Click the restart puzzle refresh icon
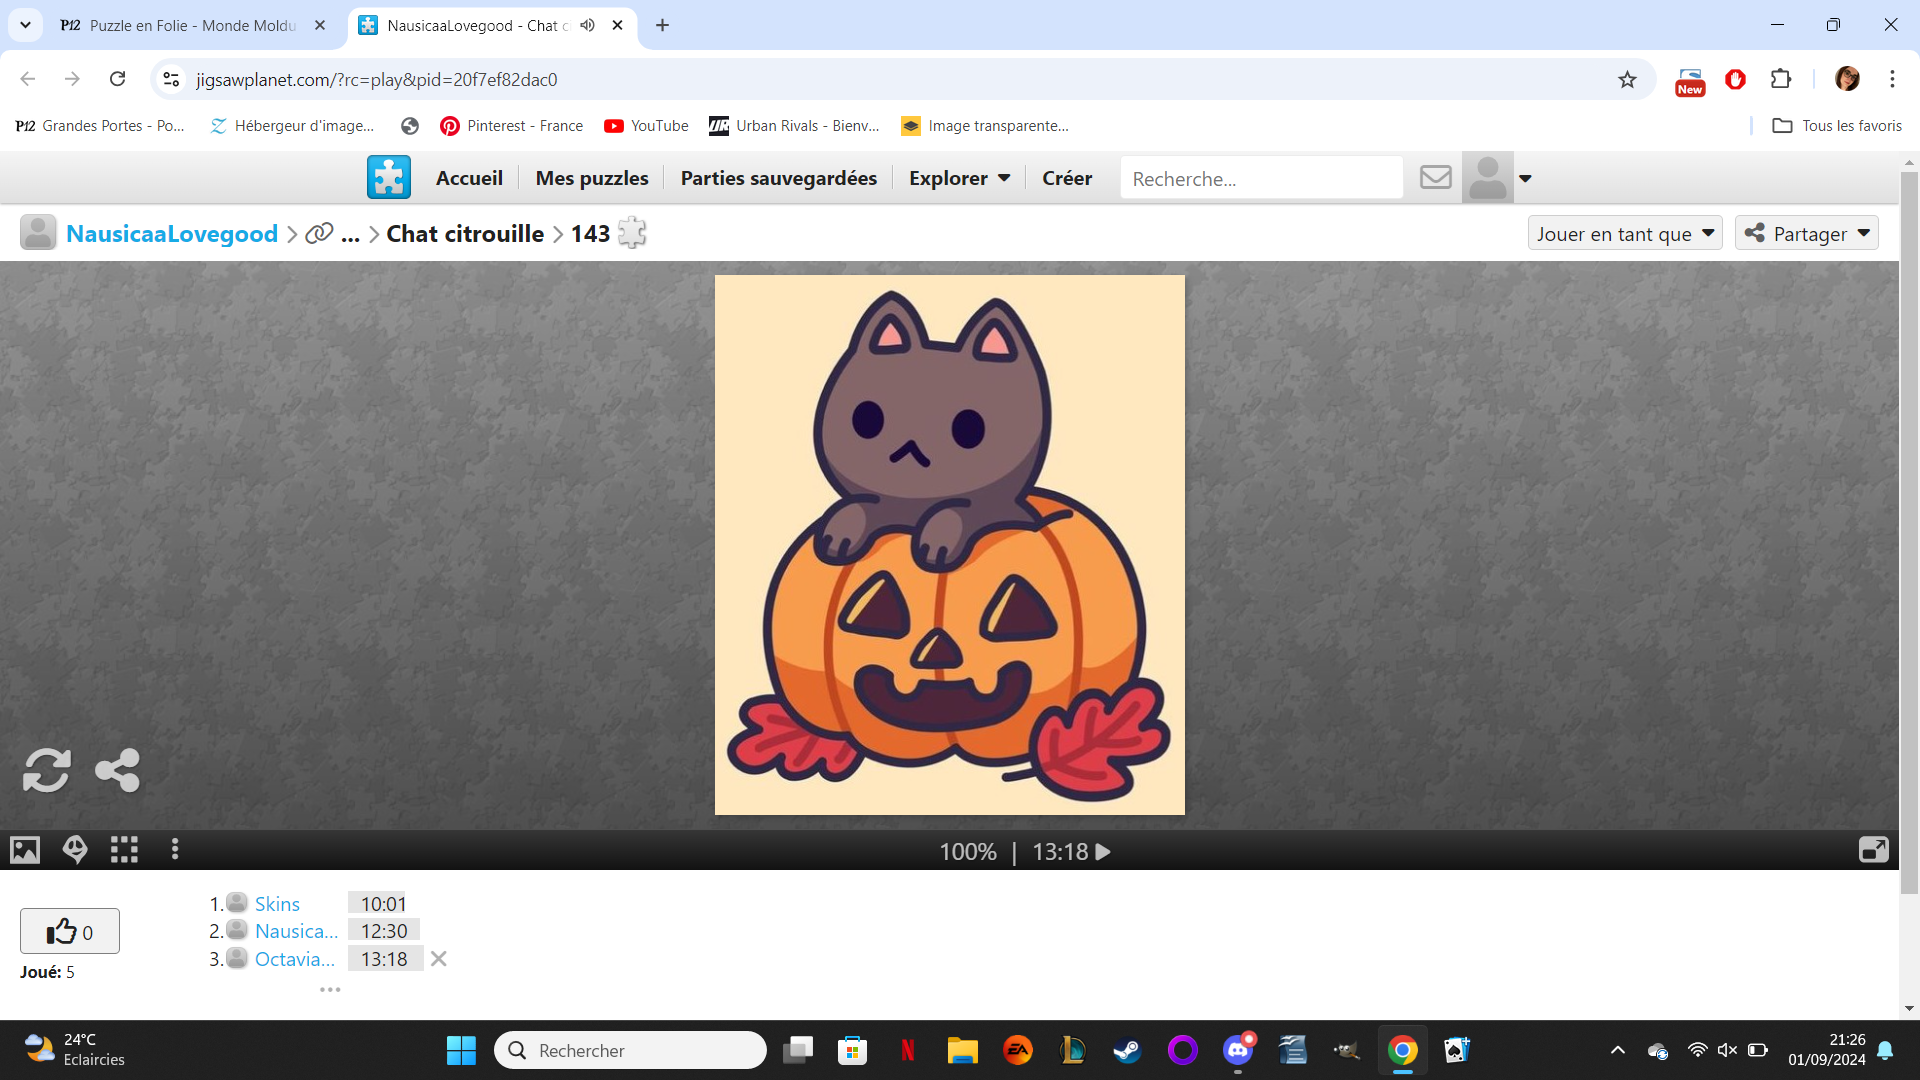 (46, 771)
